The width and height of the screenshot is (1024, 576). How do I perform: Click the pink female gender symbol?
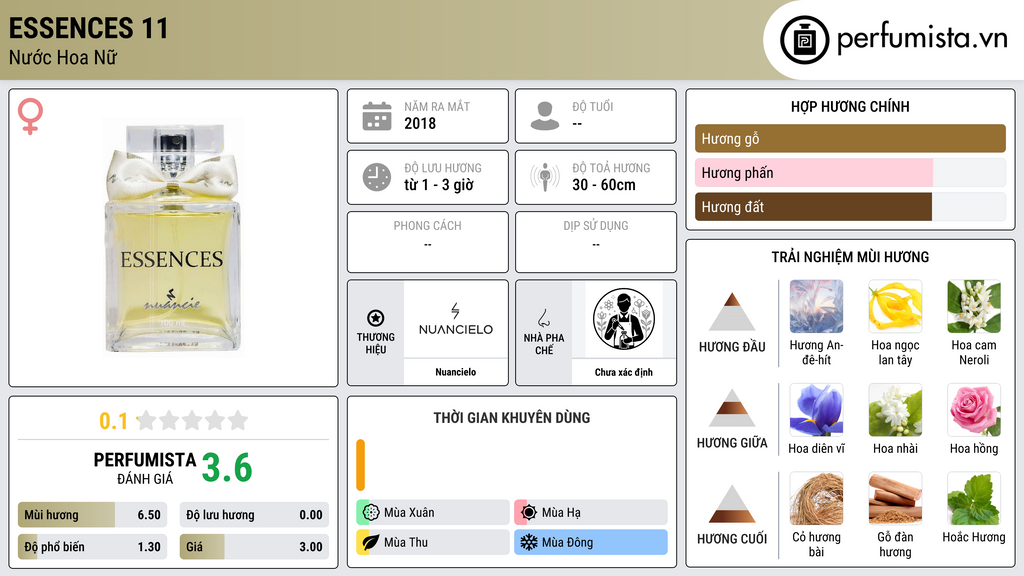pos(30,116)
